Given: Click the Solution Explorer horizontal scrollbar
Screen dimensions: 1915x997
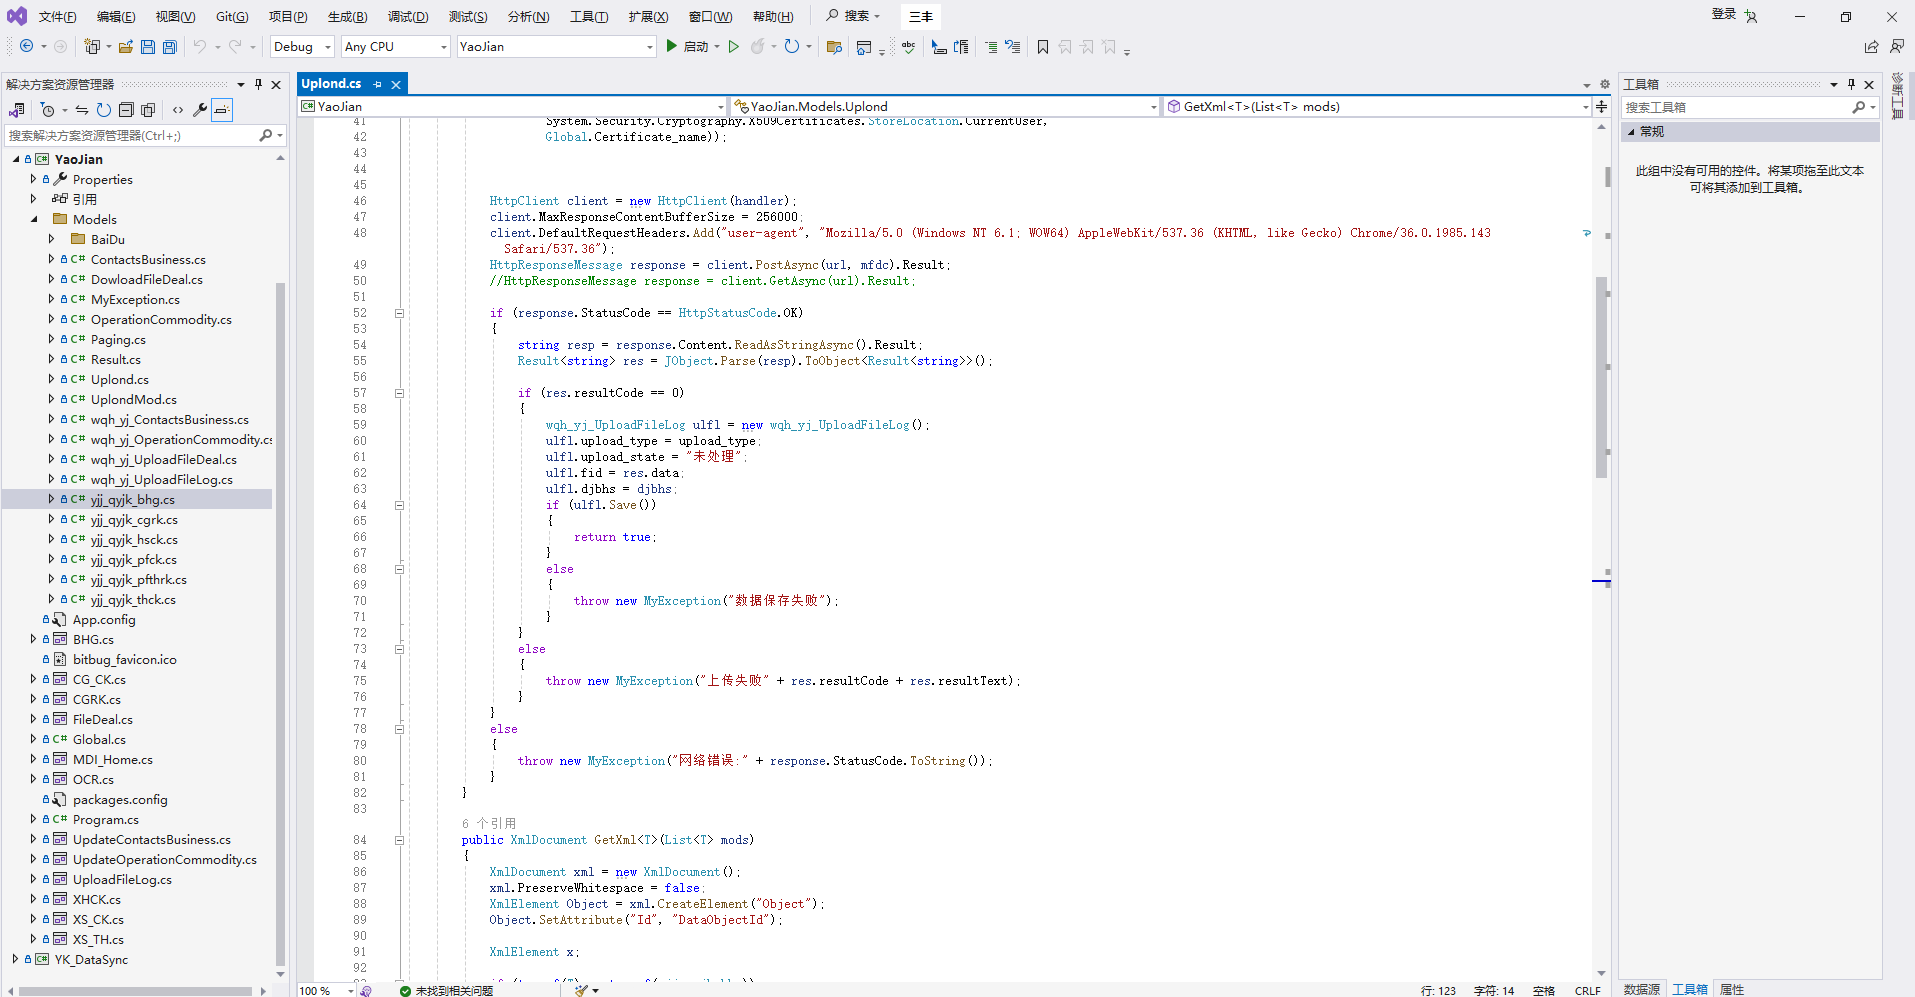Looking at the screenshot, I should 135,991.
